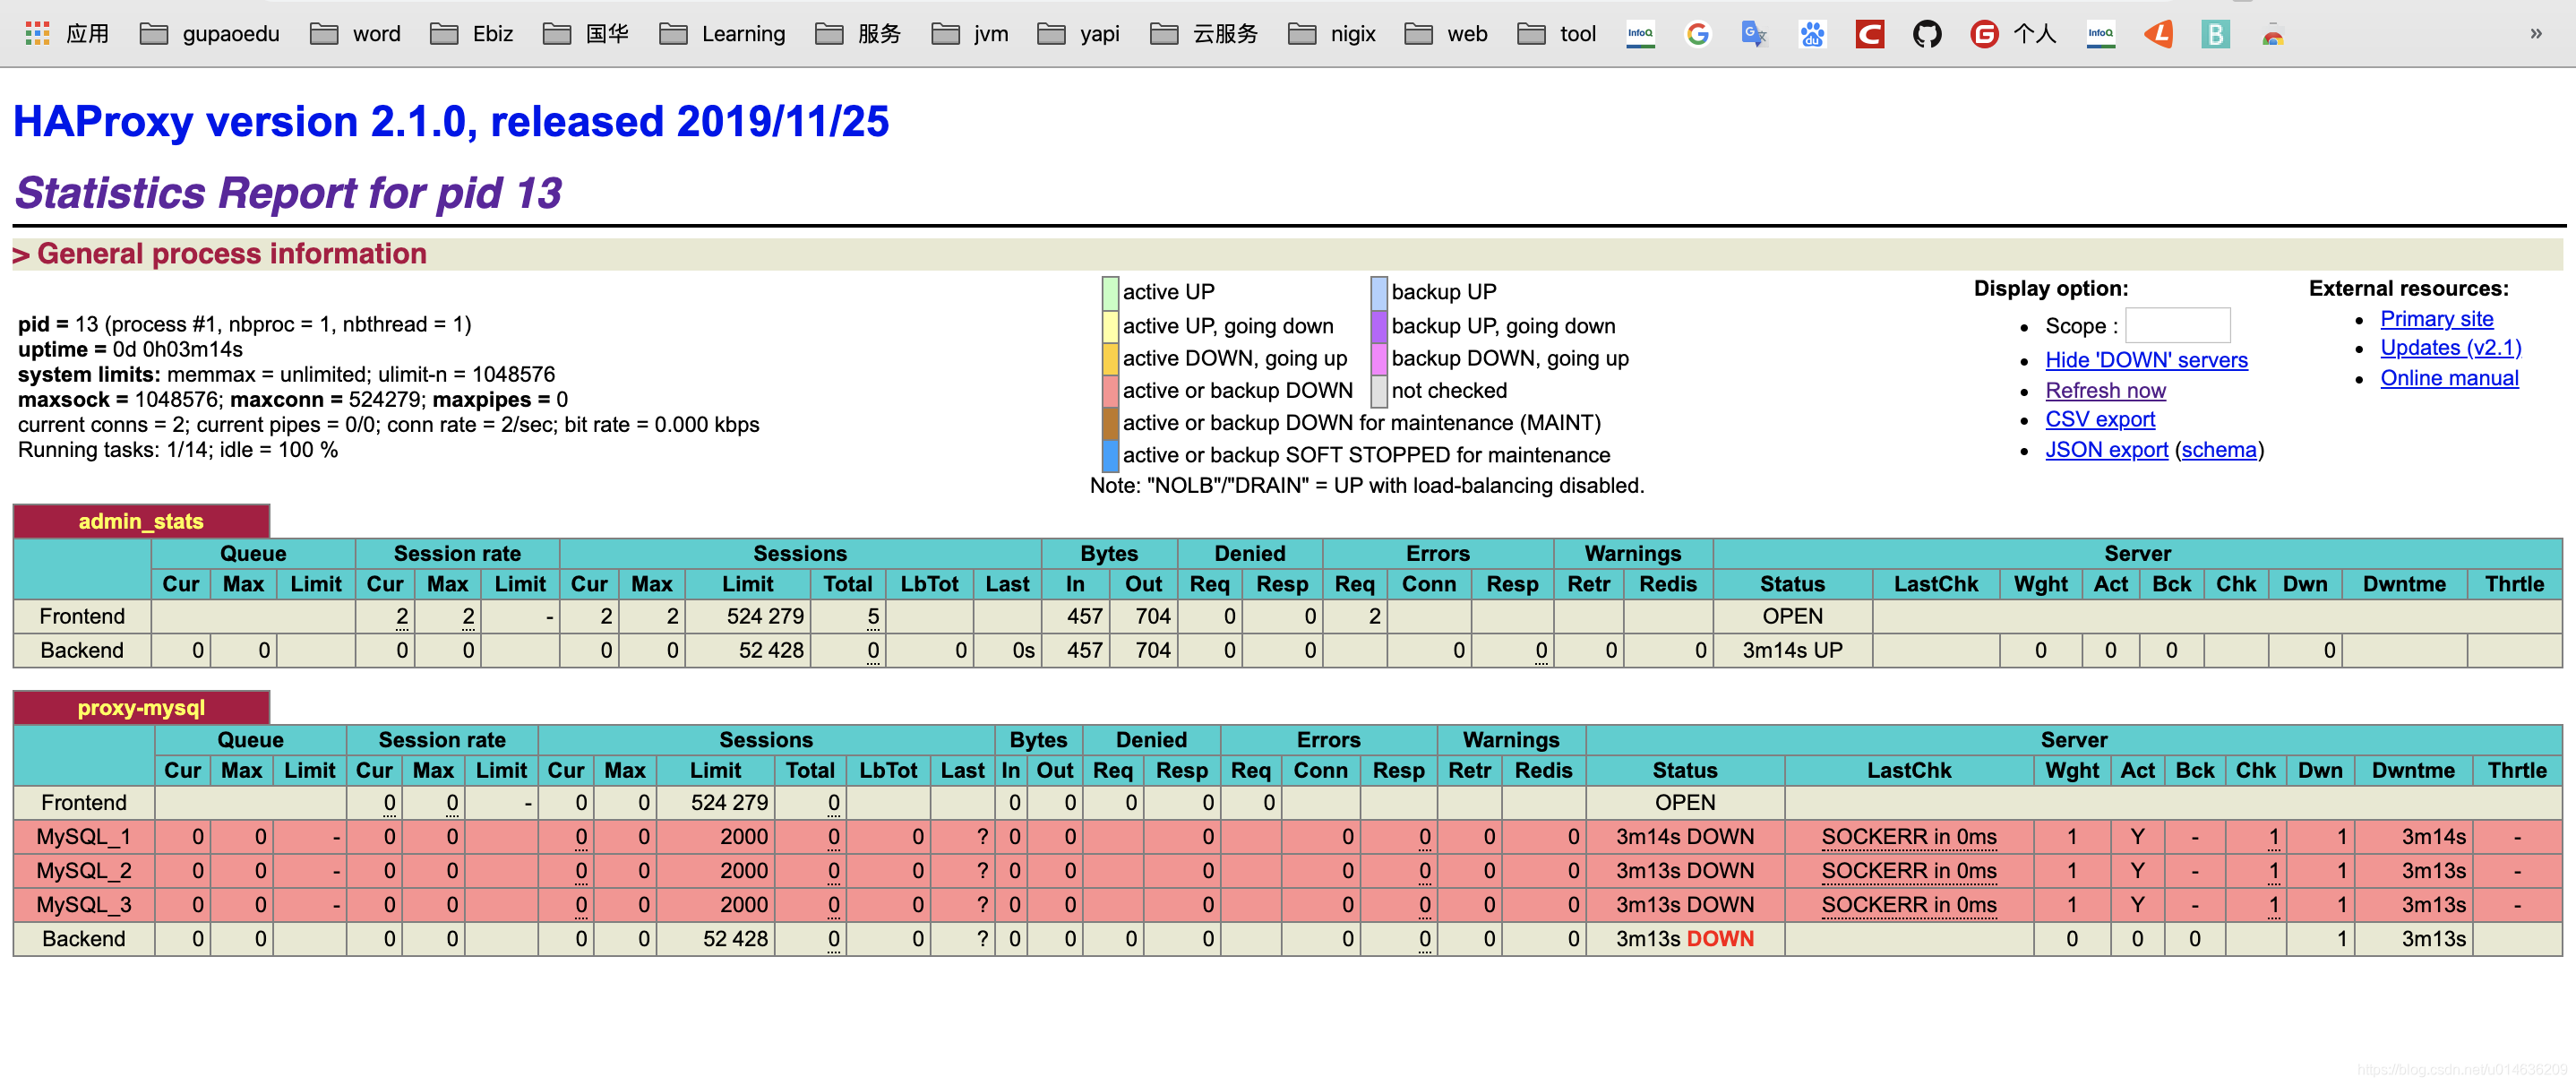The image size is (2576, 1086).
Task: Click the MySQL_3 server name
Action: (x=83, y=904)
